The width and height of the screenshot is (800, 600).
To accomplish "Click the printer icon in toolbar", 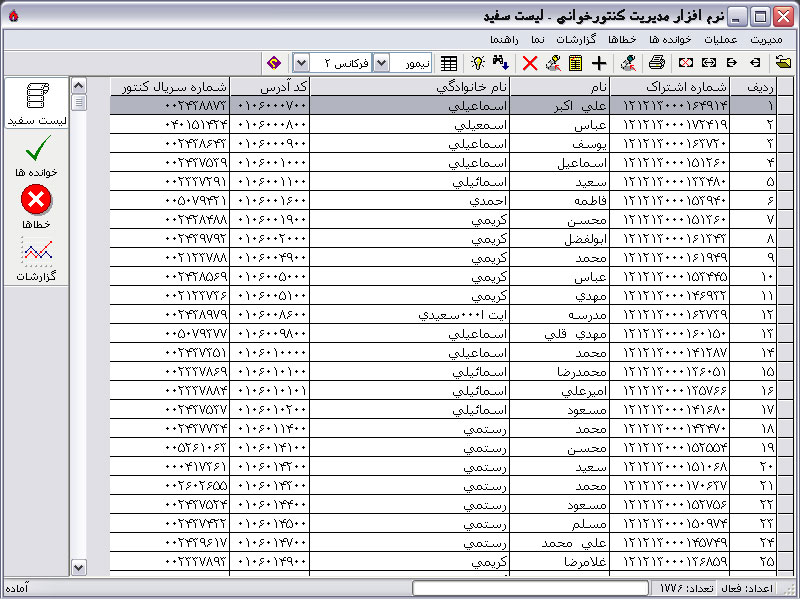I will click(x=656, y=63).
